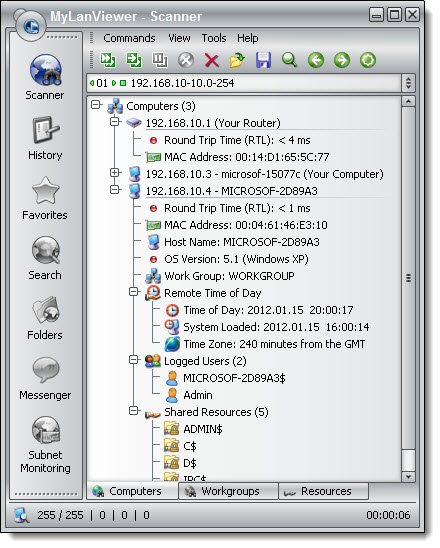Open the History panel in sidebar

coord(45,138)
